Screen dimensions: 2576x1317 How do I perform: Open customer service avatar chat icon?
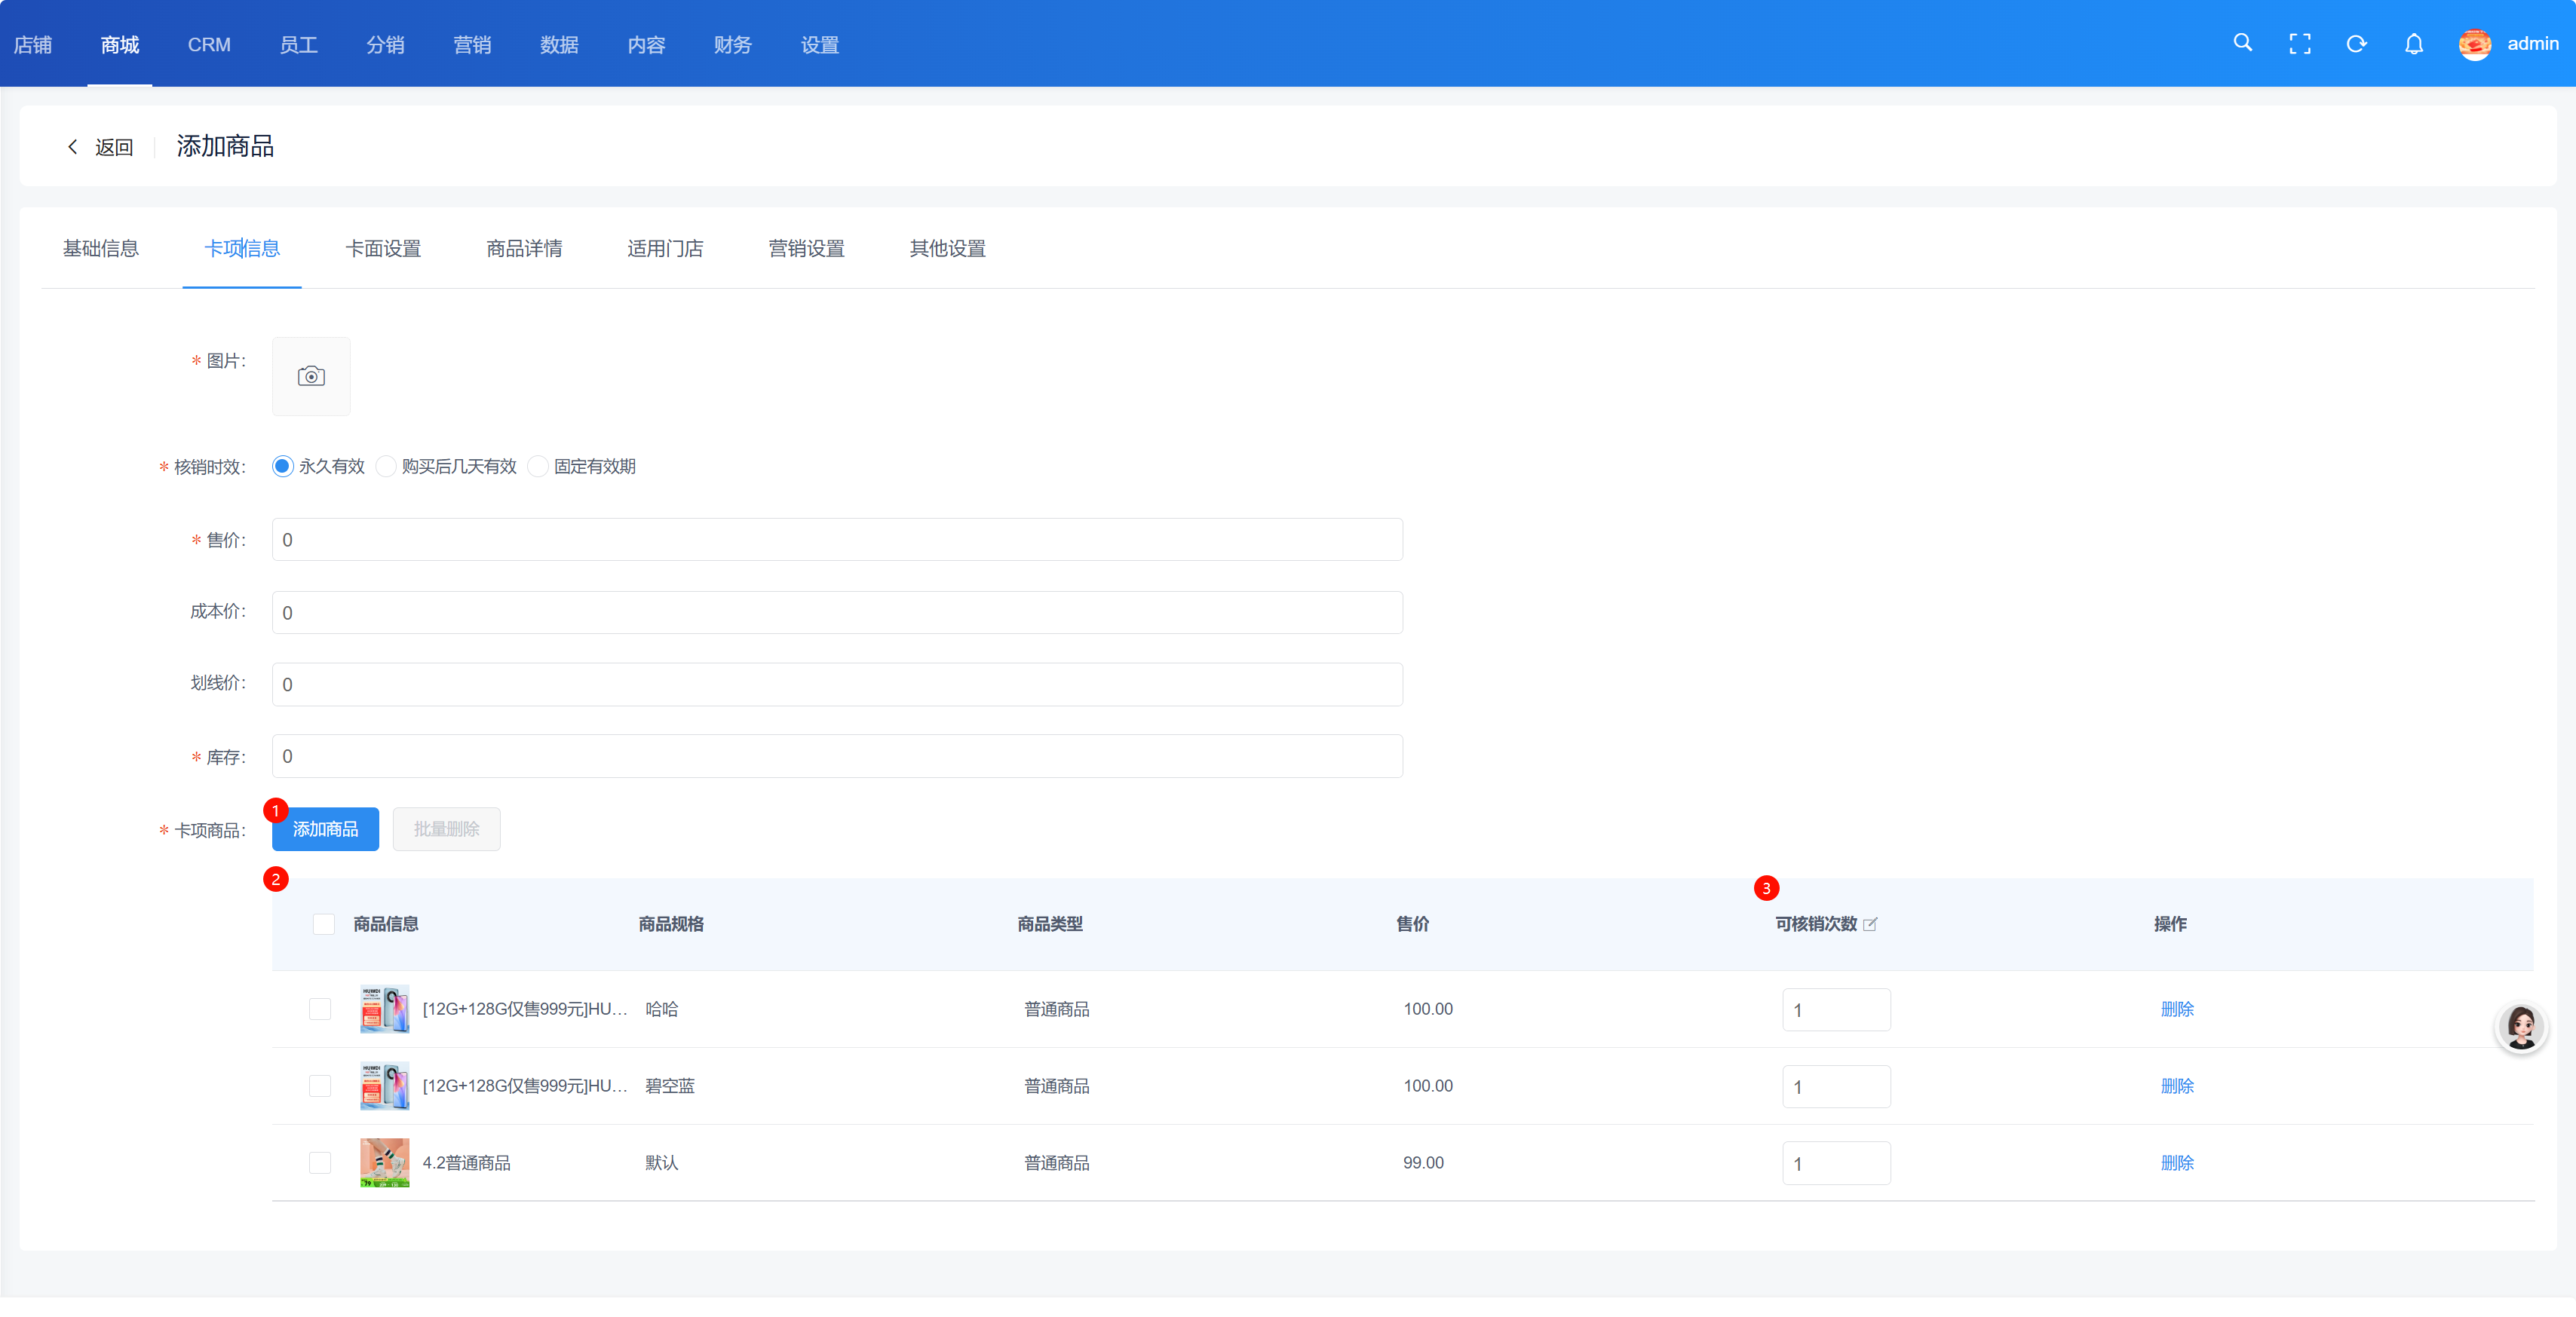2521,1027
